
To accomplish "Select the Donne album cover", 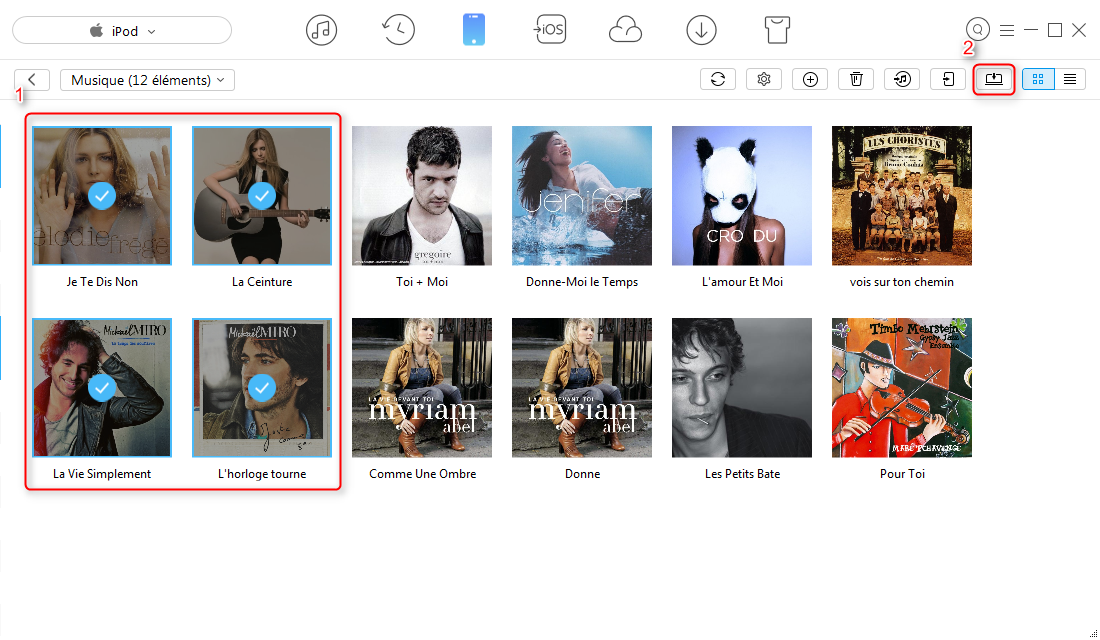I will pos(582,387).
